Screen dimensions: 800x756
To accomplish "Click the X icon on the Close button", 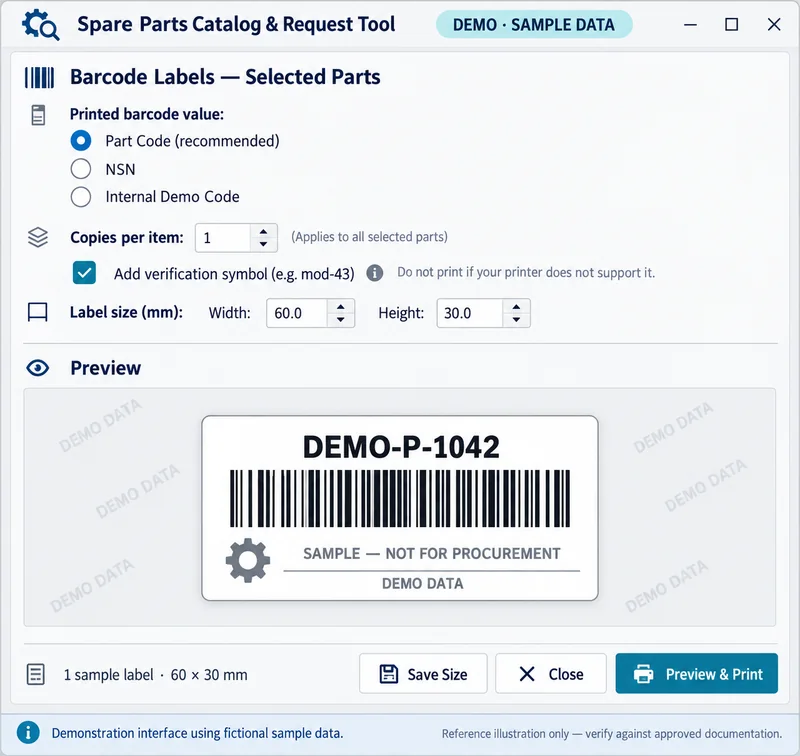I will [x=527, y=674].
